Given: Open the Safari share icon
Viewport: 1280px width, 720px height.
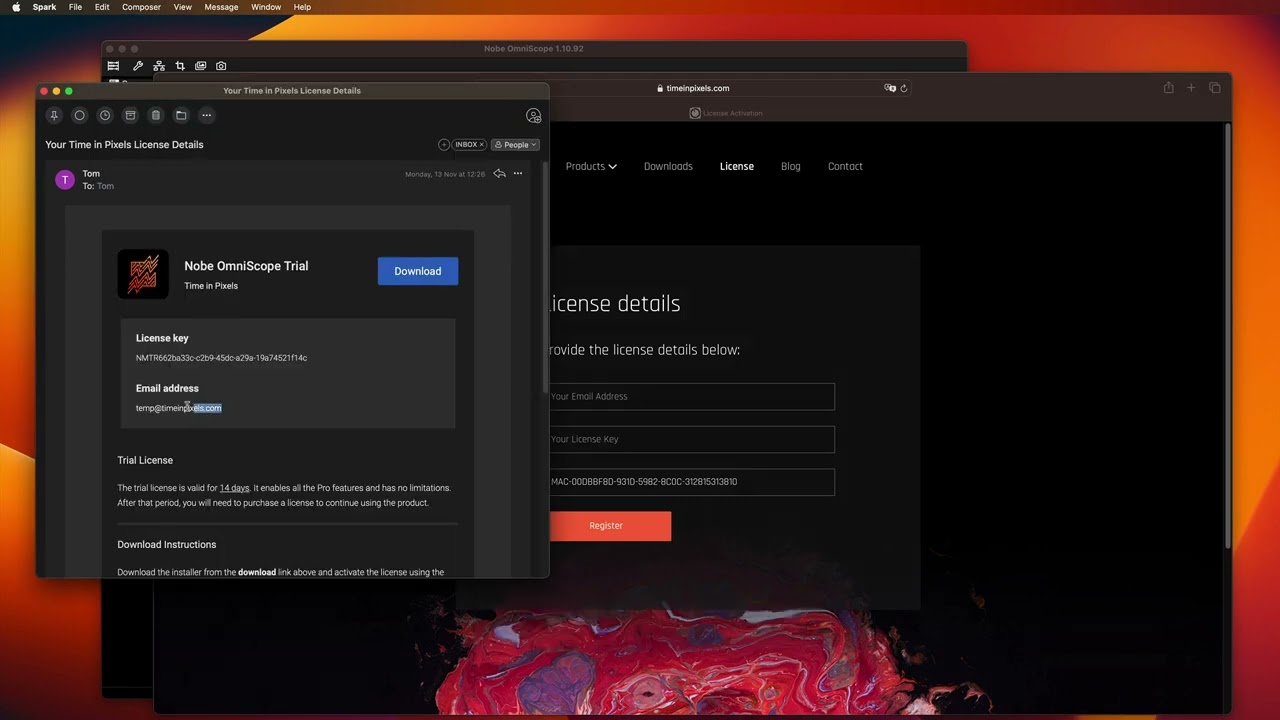Looking at the screenshot, I should 1168,88.
